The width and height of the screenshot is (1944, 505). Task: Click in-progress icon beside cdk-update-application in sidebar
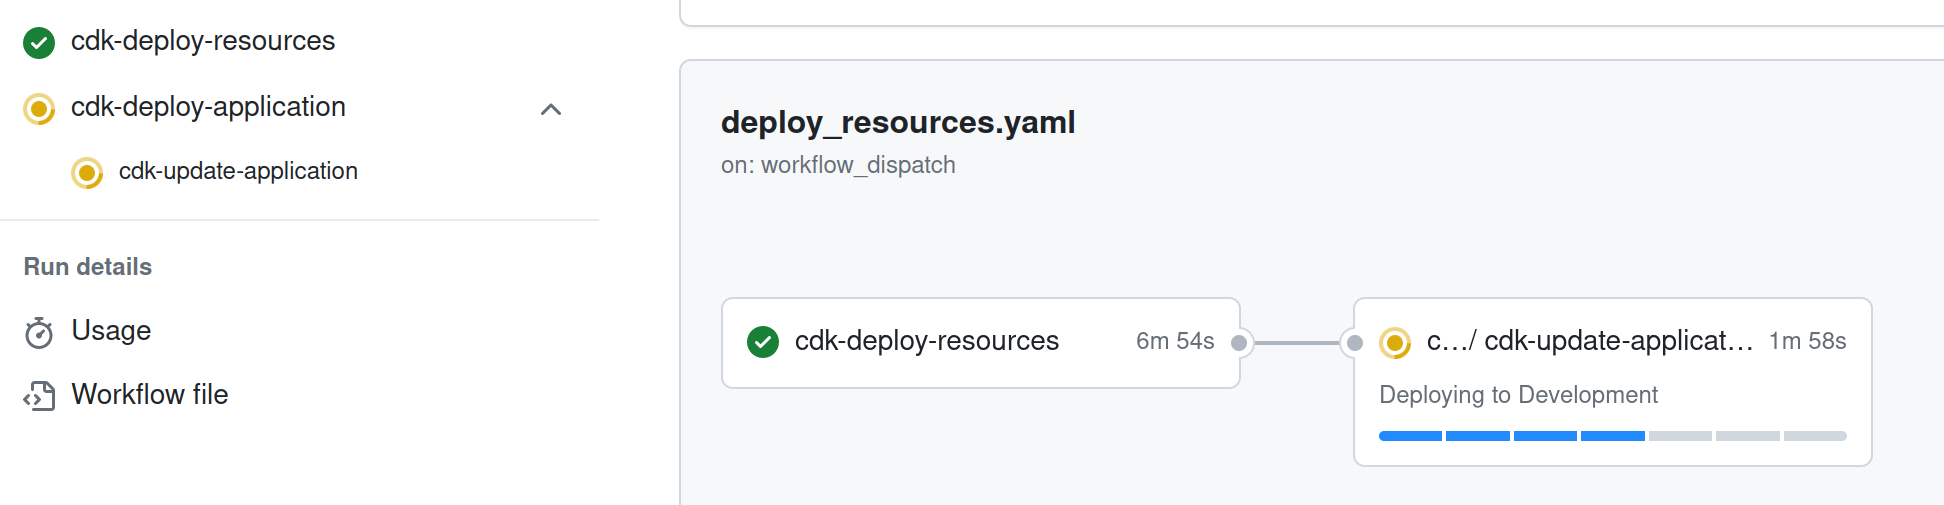87,173
